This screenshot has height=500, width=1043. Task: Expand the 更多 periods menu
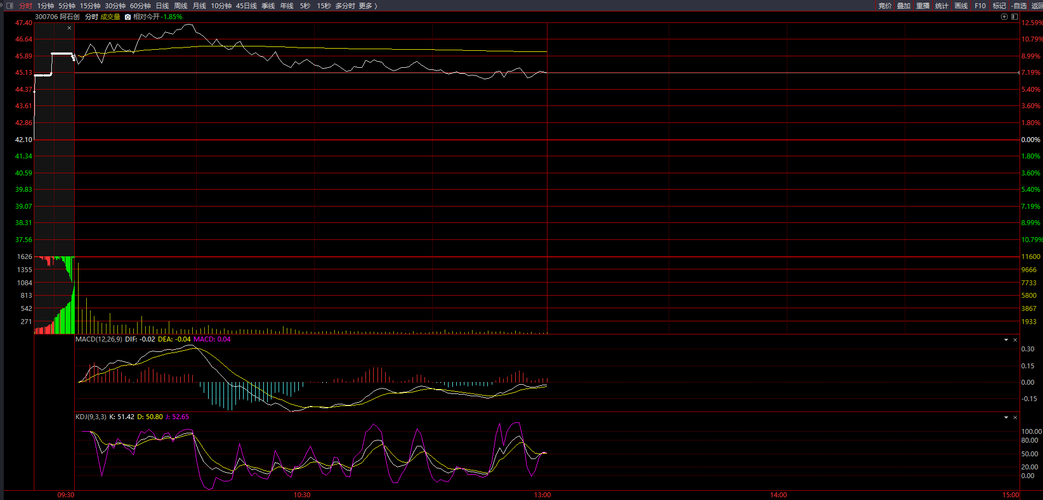(x=367, y=5)
